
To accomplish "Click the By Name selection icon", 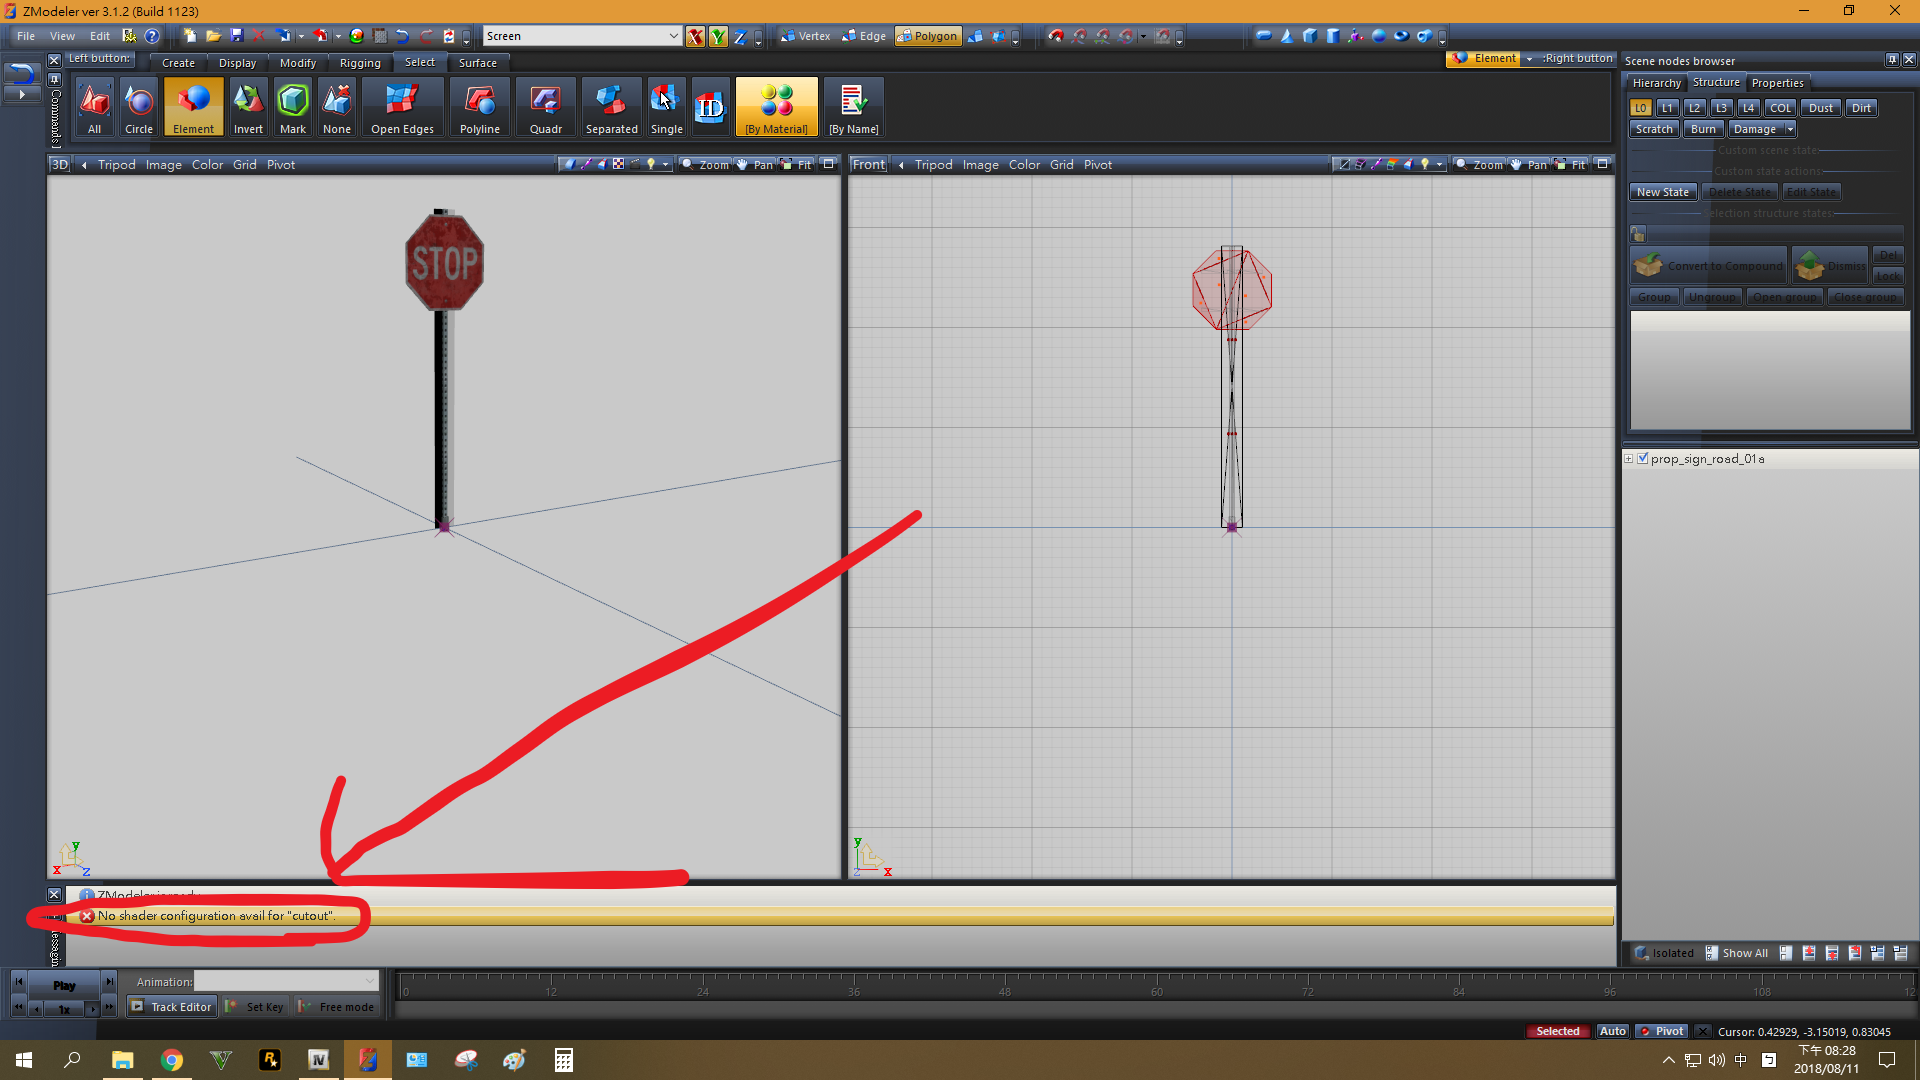I will pyautogui.click(x=853, y=108).
